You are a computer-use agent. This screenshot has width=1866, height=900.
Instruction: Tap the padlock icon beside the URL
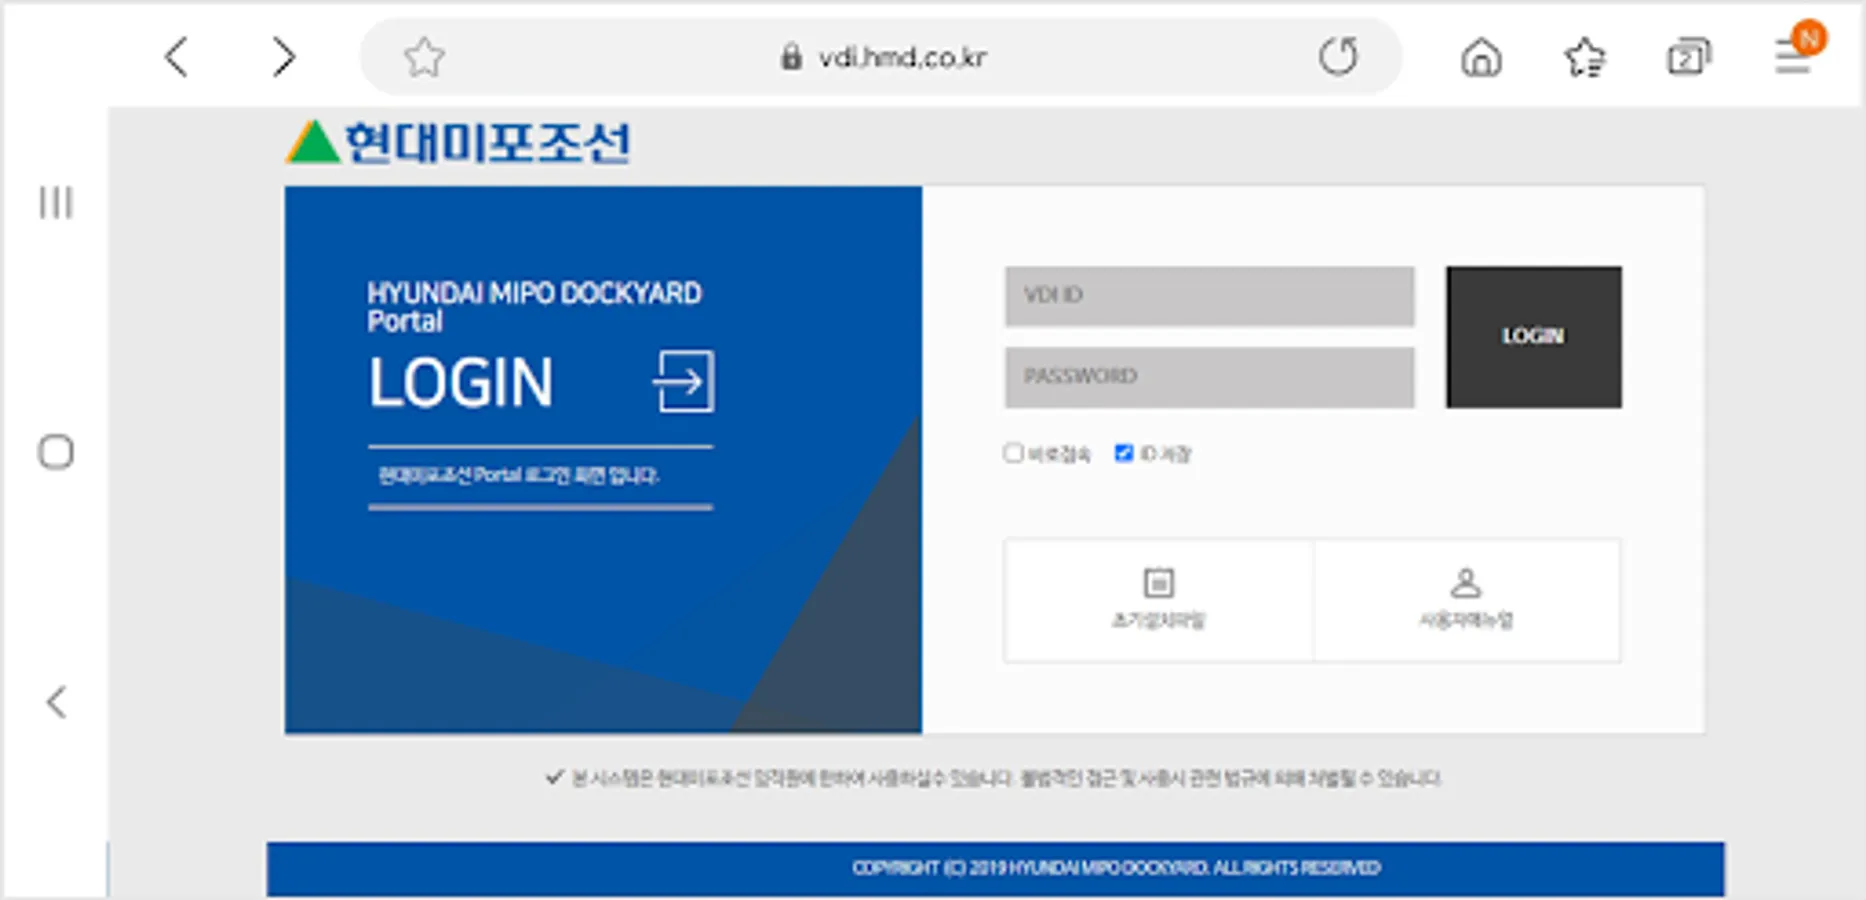click(x=791, y=57)
